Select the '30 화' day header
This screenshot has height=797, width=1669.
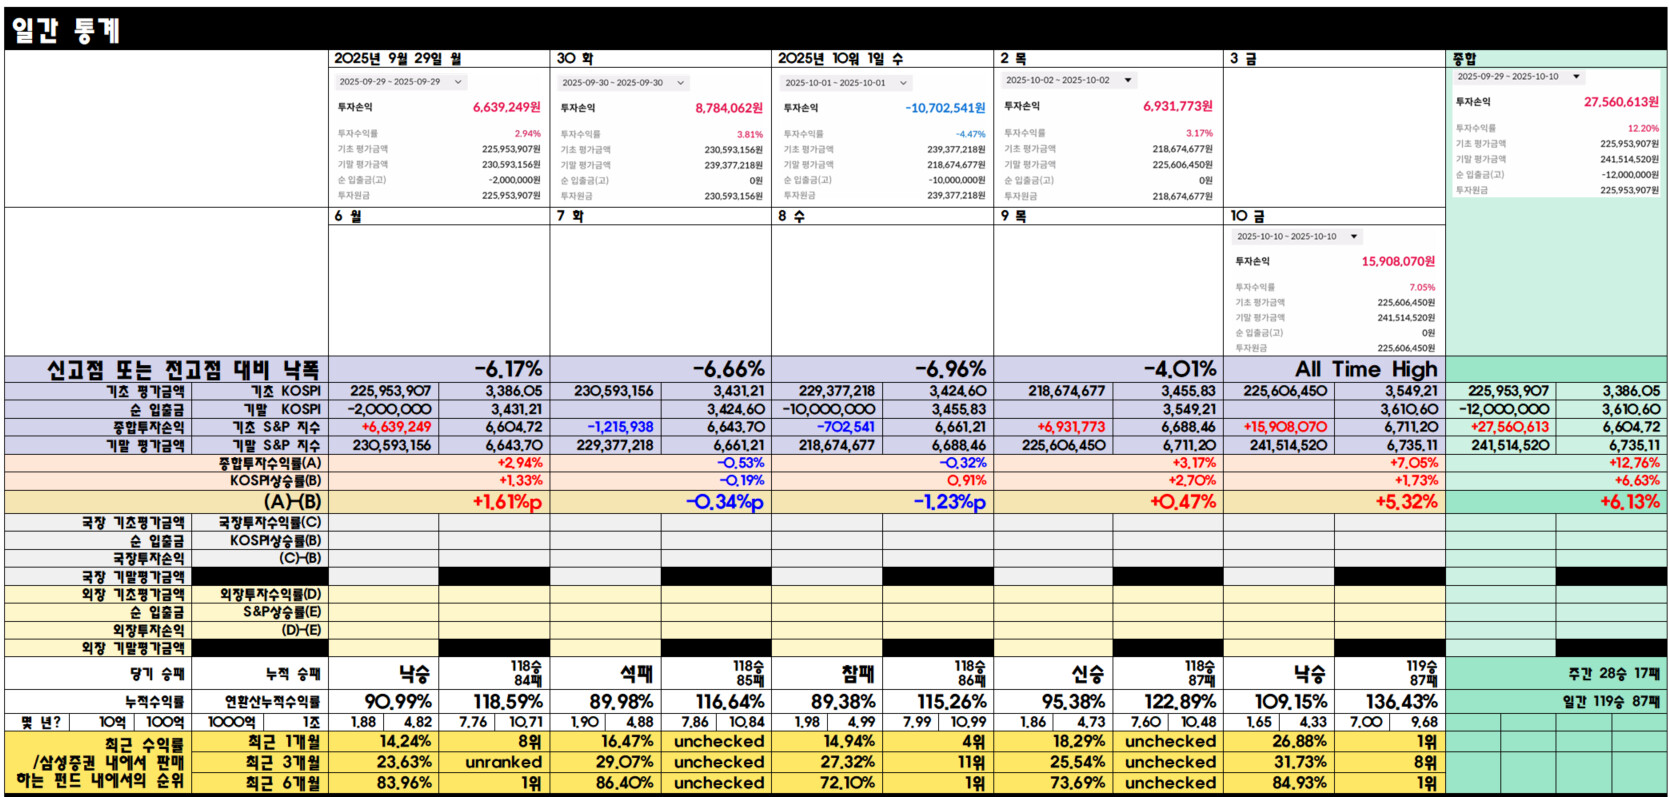575,59
